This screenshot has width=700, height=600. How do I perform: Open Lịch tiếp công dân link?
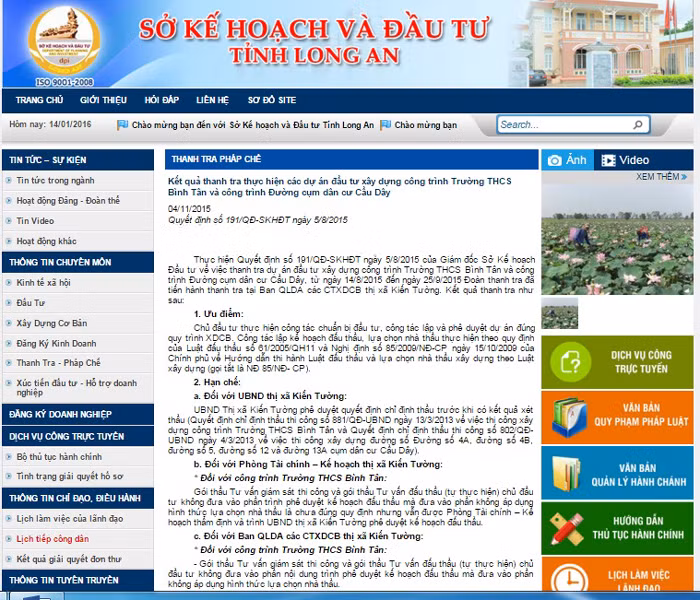[53, 539]
